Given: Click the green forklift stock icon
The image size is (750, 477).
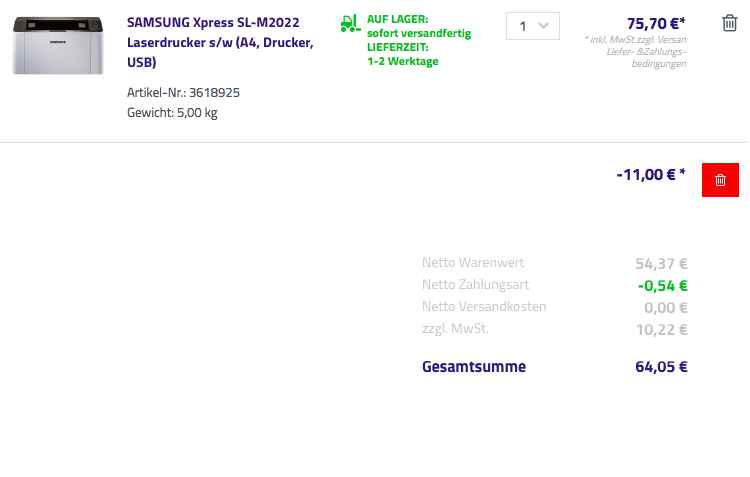Looking at the screenshot, I should click(349, 22).
